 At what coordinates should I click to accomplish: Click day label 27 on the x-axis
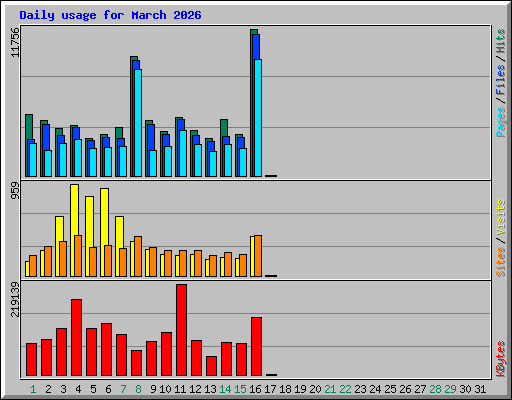point(420,389)
